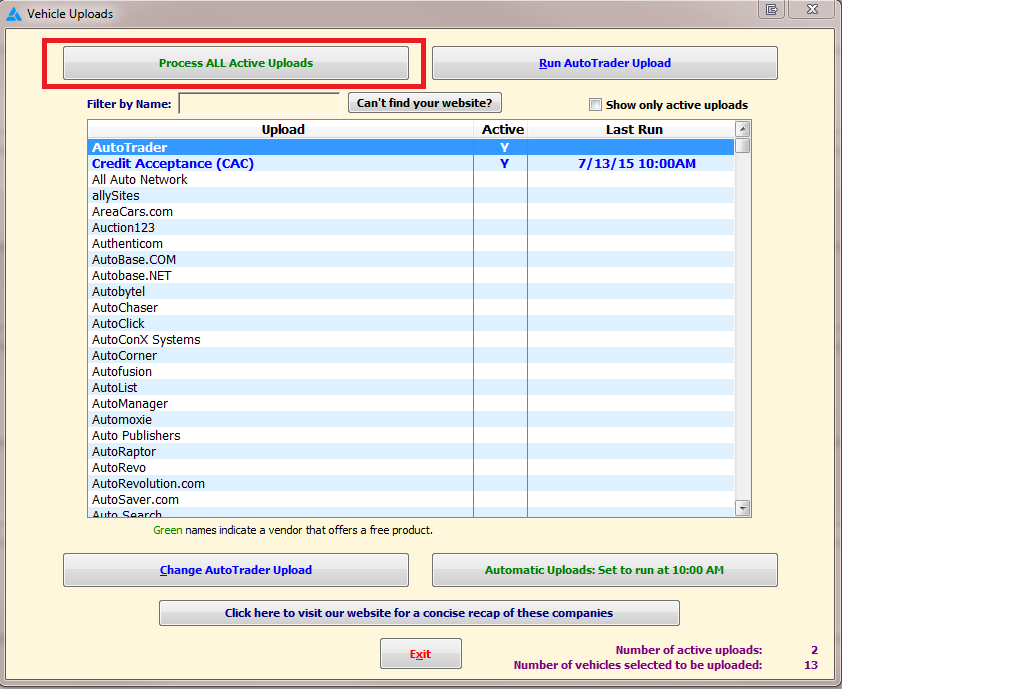Select AutoRevo entry

[411, 467]
